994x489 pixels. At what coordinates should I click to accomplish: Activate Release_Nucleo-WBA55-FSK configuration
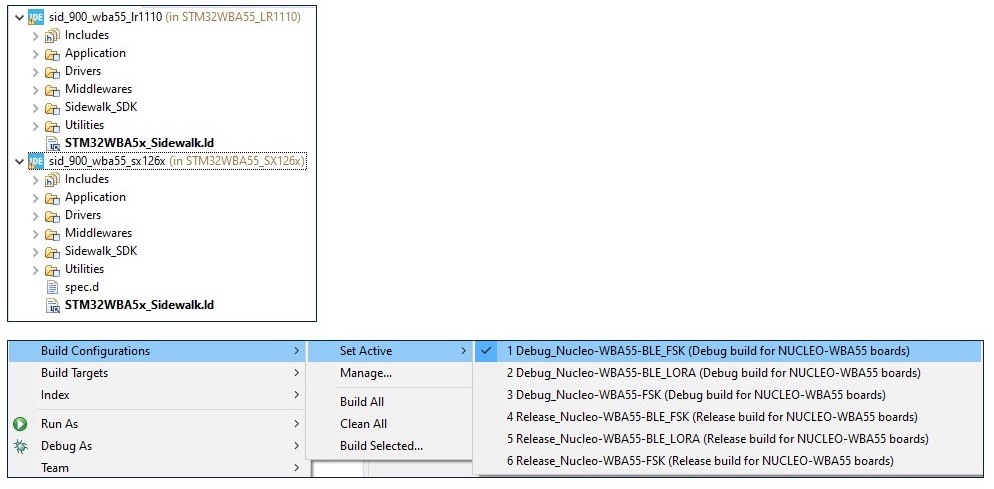tap(728, 461)
